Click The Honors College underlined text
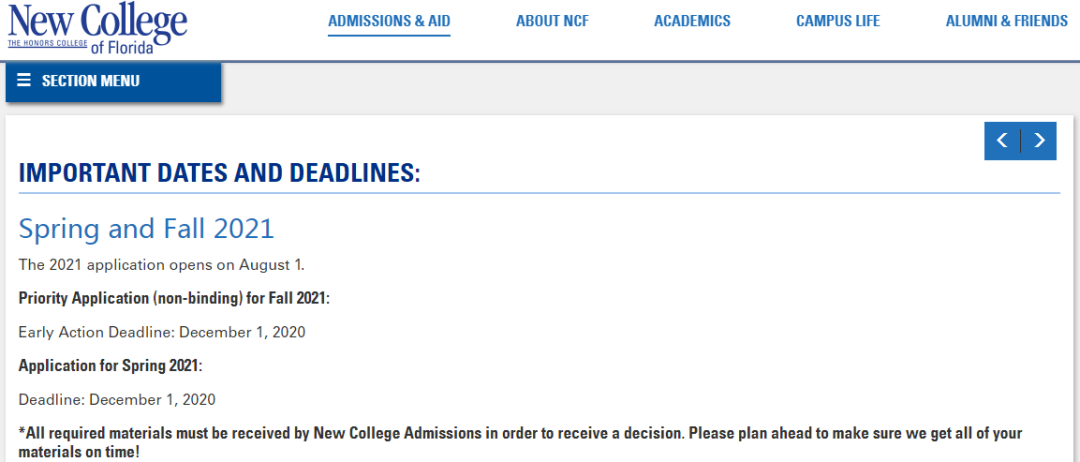This screenshot has width=1080, height=462. coord(48,43)
